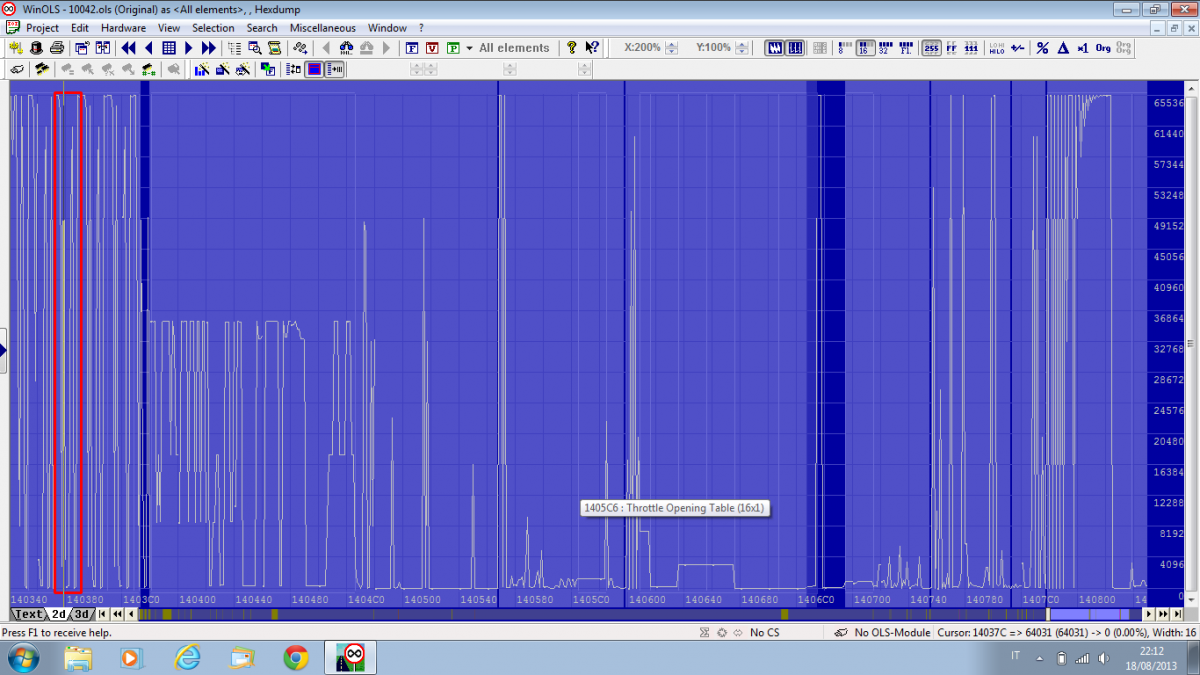Activate the What's This context help pointer

(x=591, y=47)
